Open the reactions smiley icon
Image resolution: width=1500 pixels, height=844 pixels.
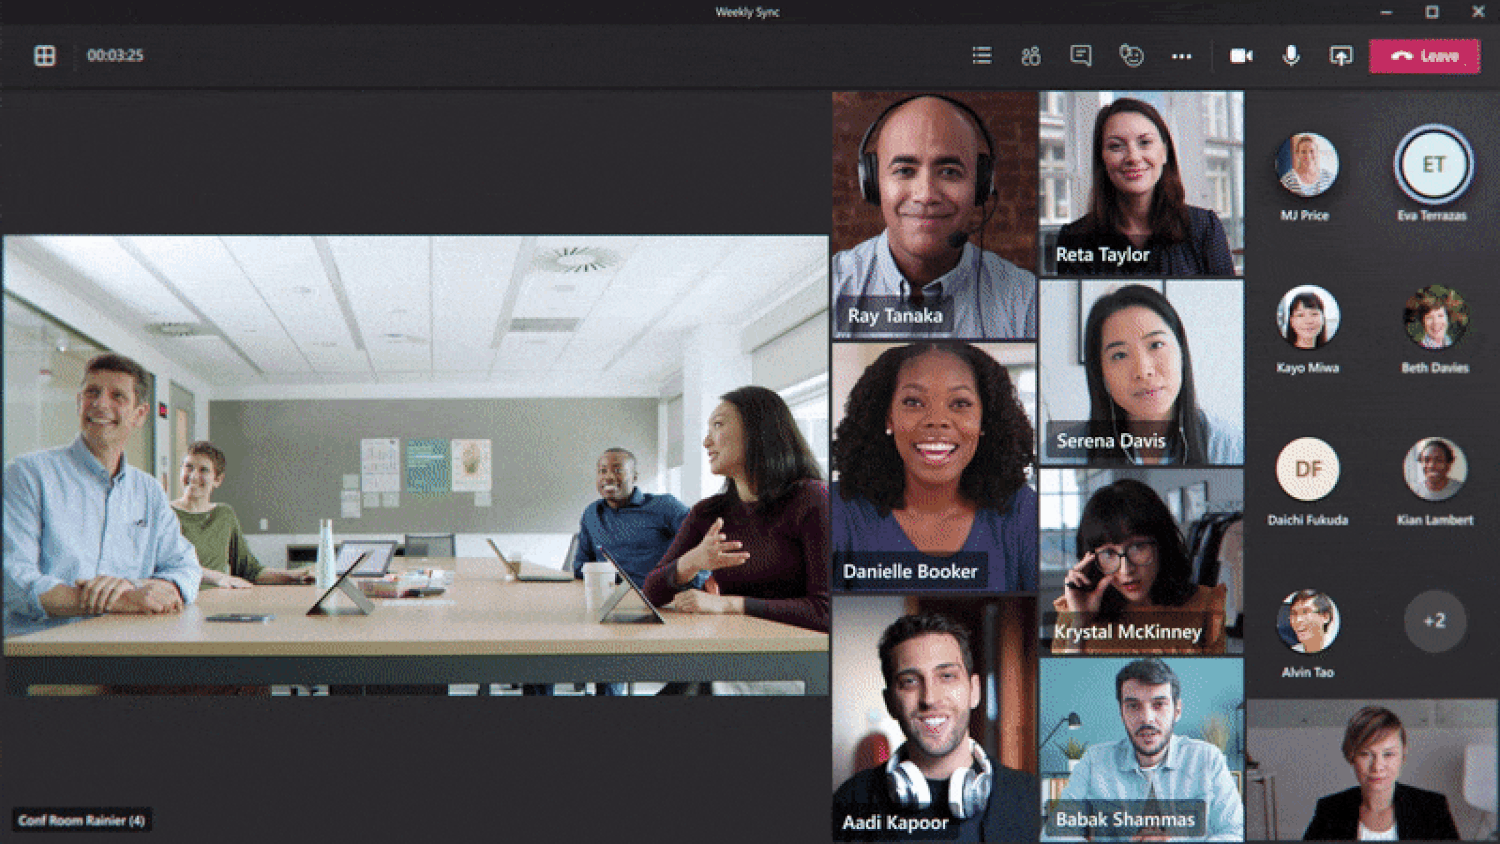pos(1131,56)
